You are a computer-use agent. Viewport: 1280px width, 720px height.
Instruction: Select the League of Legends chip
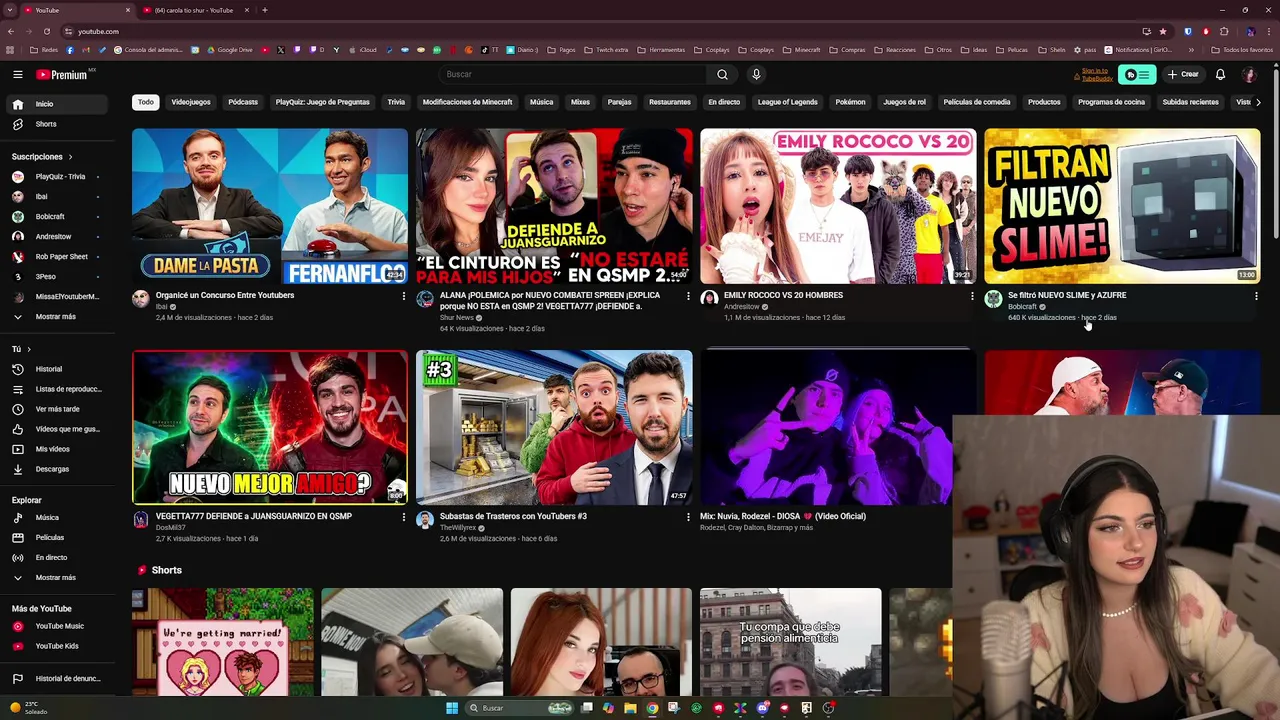787,102
